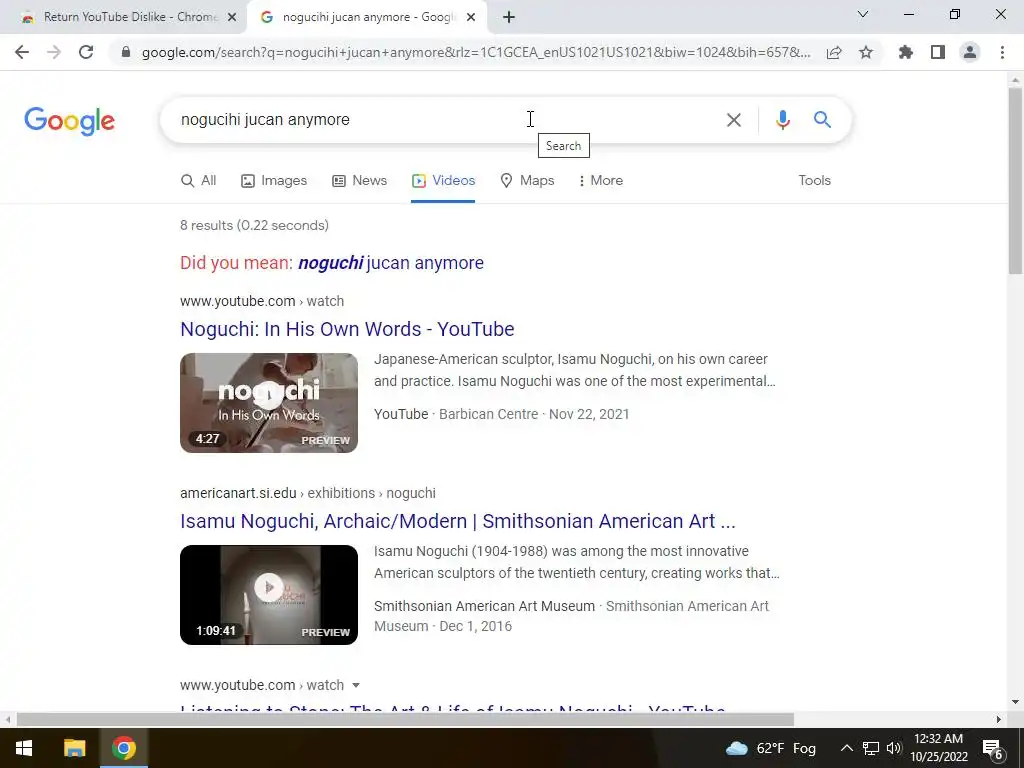Click suggested spelling noguchi jucan anymore
Image resolution: width=1024 pixels, height=768 pixels.
[x=391, y=263]
